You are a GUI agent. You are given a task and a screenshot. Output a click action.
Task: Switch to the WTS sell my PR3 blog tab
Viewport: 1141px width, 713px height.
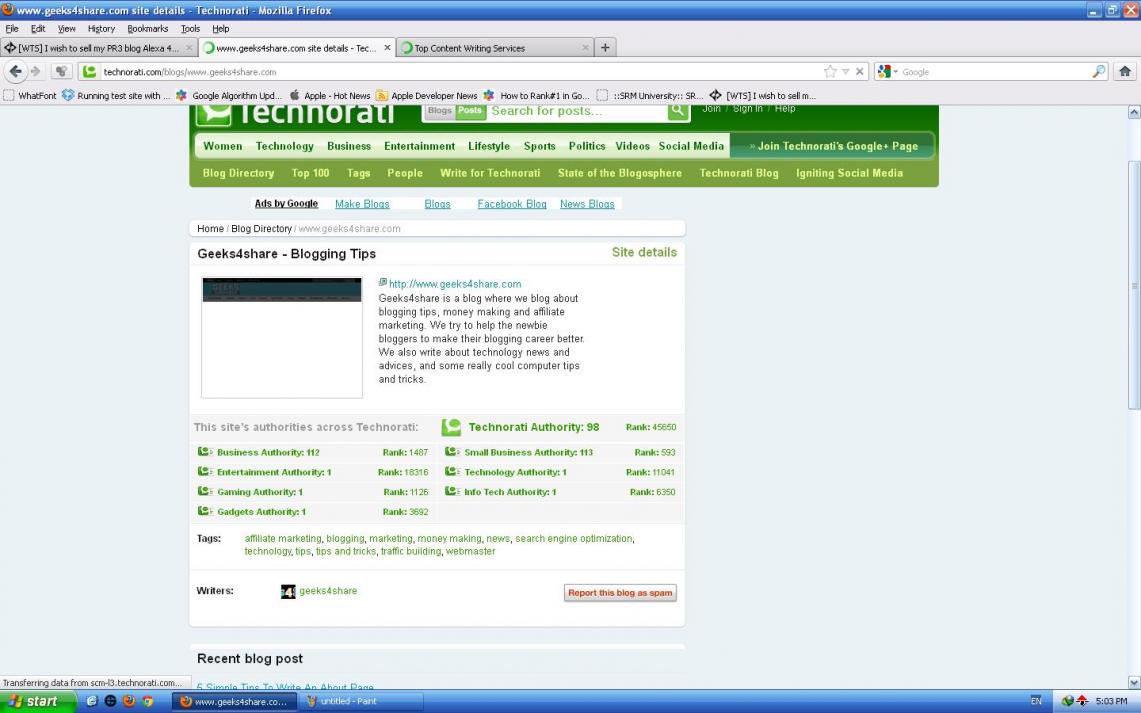tap(98, 48)
